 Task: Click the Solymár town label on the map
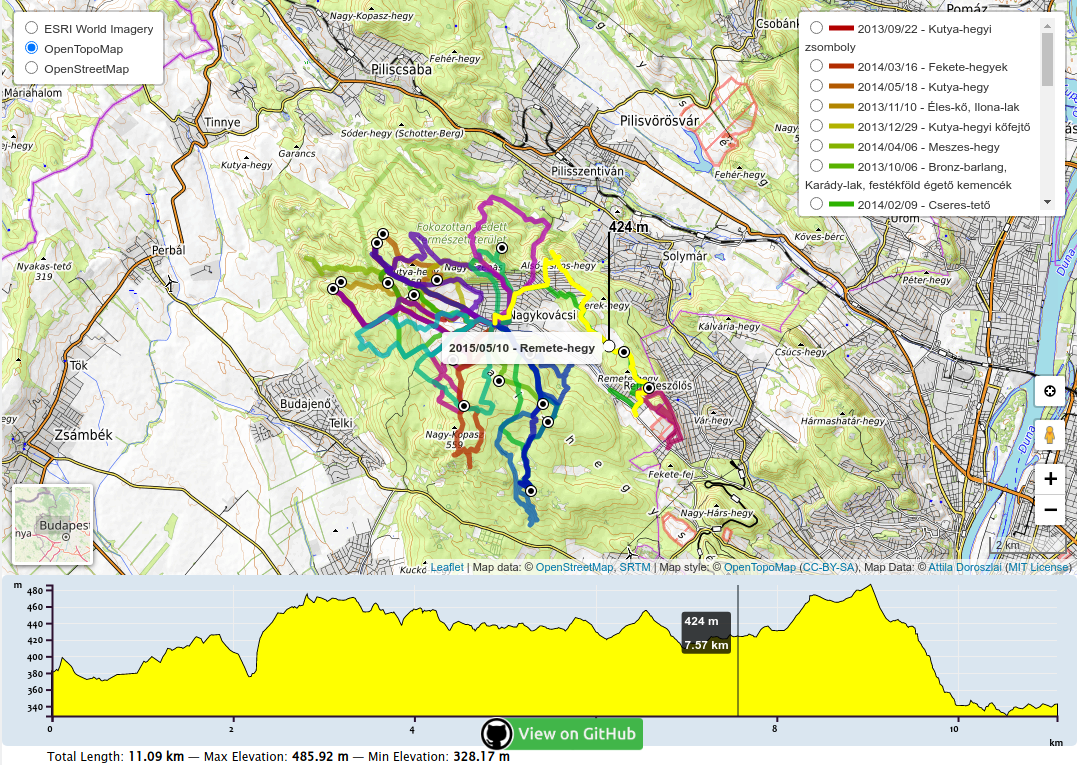tap(685, 256)
